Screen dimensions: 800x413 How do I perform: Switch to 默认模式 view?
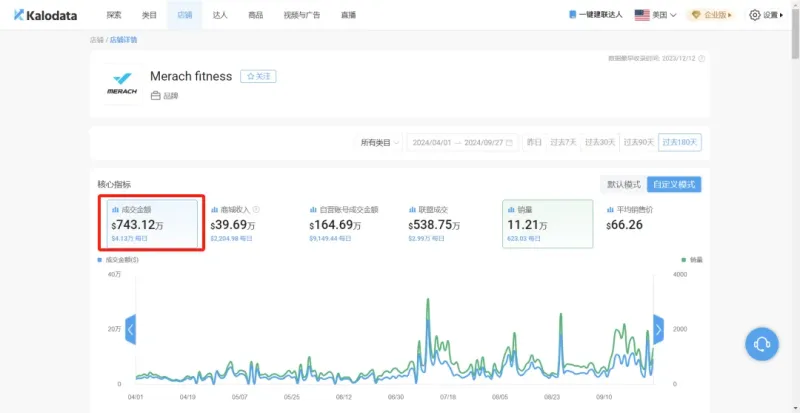(x=622, y=184)
